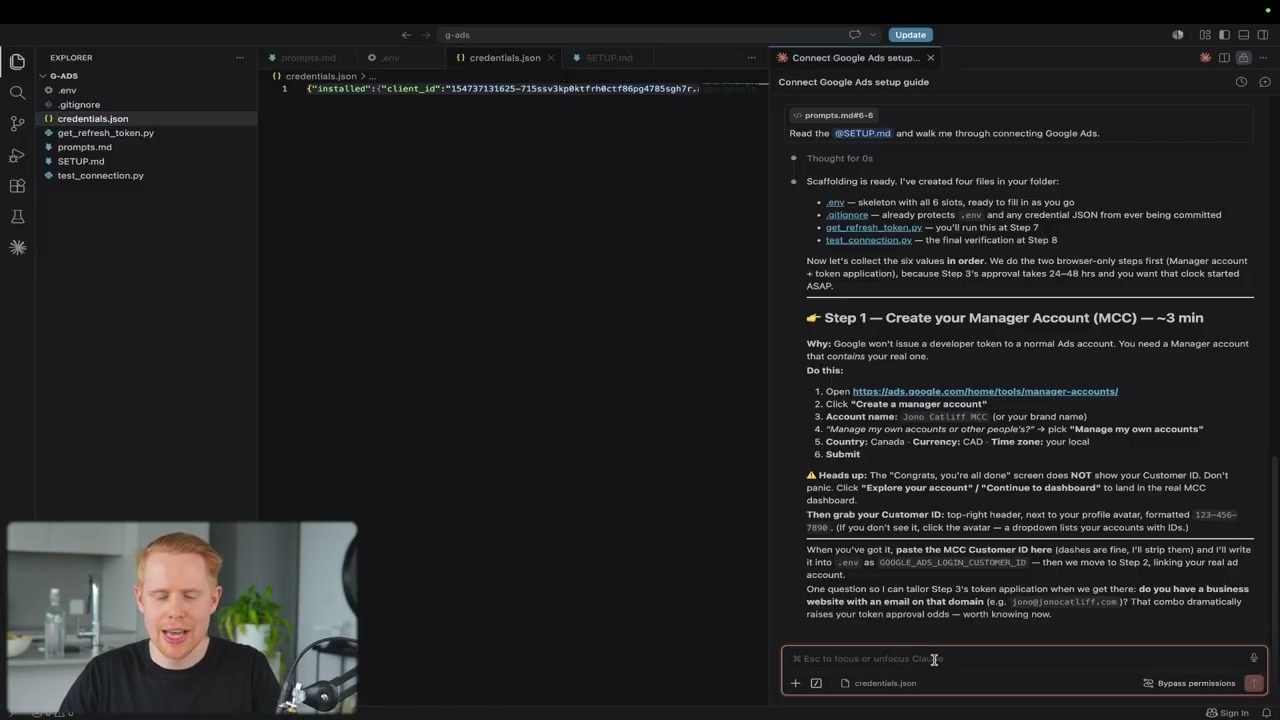Open chat icon in title bar
This screenshot has height=720, width=1280.
[855, 35]
